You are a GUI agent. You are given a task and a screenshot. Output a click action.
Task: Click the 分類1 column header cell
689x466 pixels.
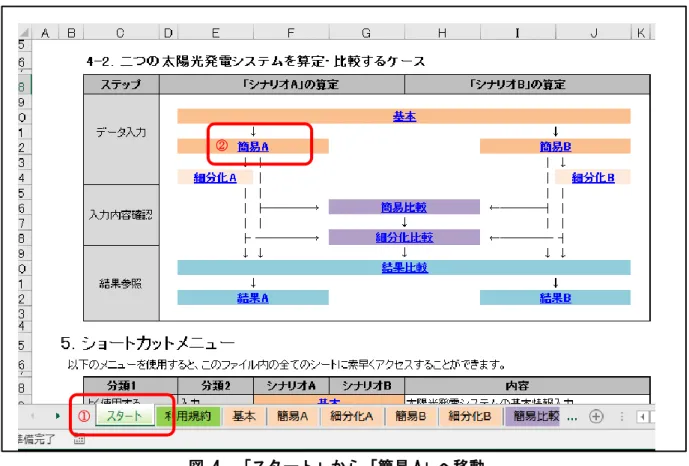pos(131,386)
